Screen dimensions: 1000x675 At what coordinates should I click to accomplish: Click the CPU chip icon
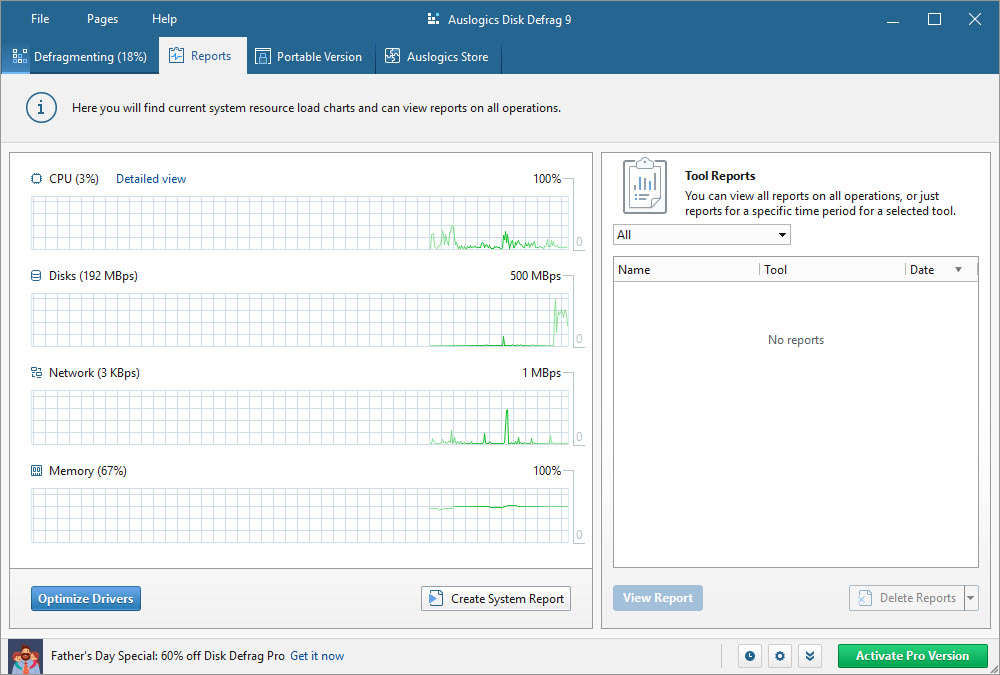point(36,179)
